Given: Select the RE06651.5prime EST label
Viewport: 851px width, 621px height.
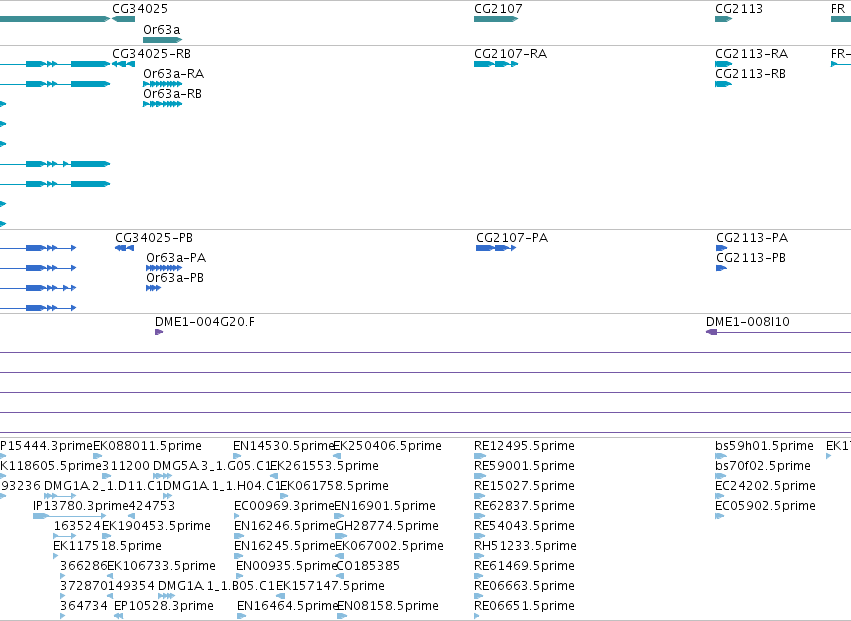Looking at the screenshot, I should (524, 606).
